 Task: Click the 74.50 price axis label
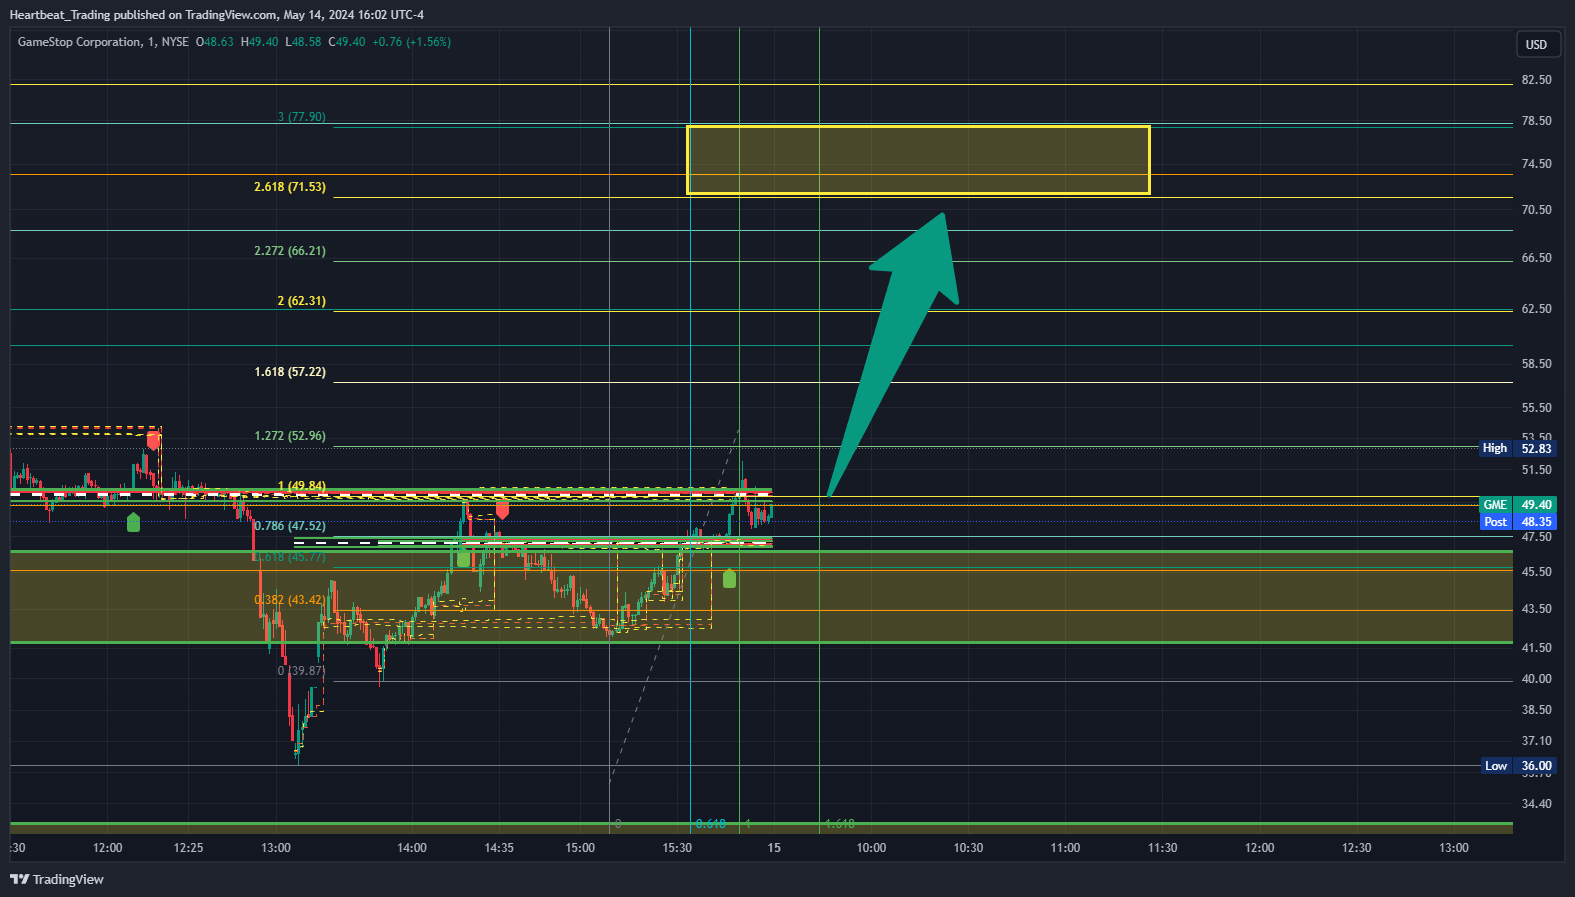point(1536,164)
